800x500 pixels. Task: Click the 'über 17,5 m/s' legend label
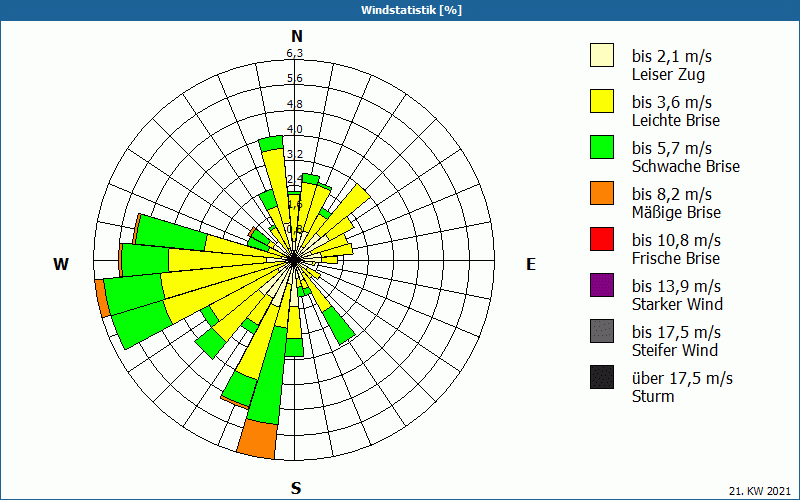[x=682, y=378]
